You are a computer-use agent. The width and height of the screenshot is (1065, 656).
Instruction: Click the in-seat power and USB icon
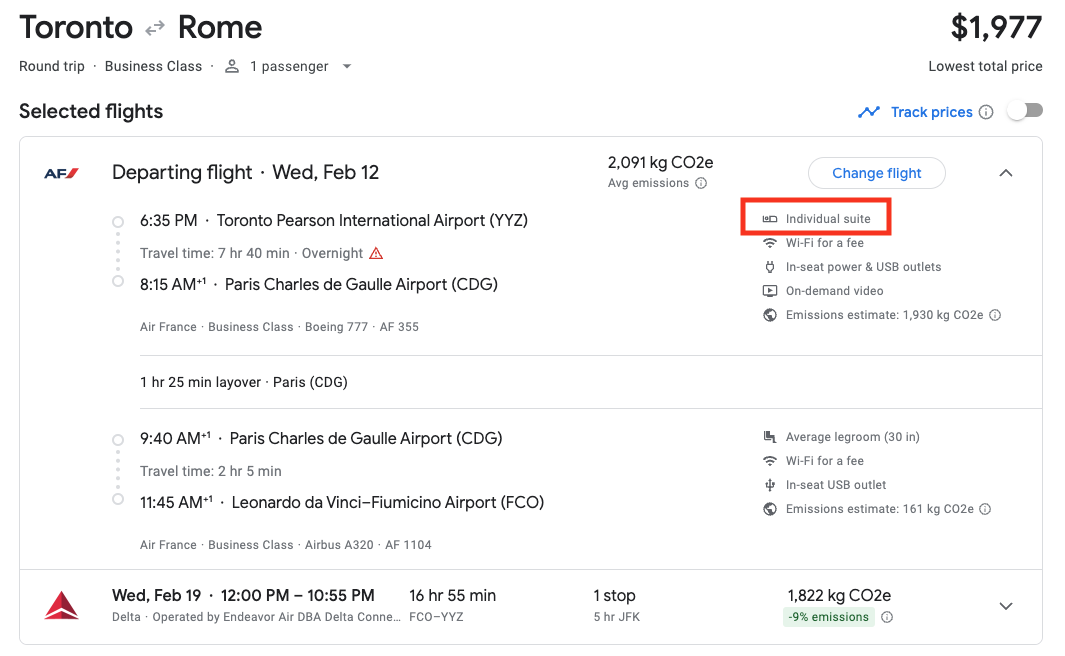(770, 267)
